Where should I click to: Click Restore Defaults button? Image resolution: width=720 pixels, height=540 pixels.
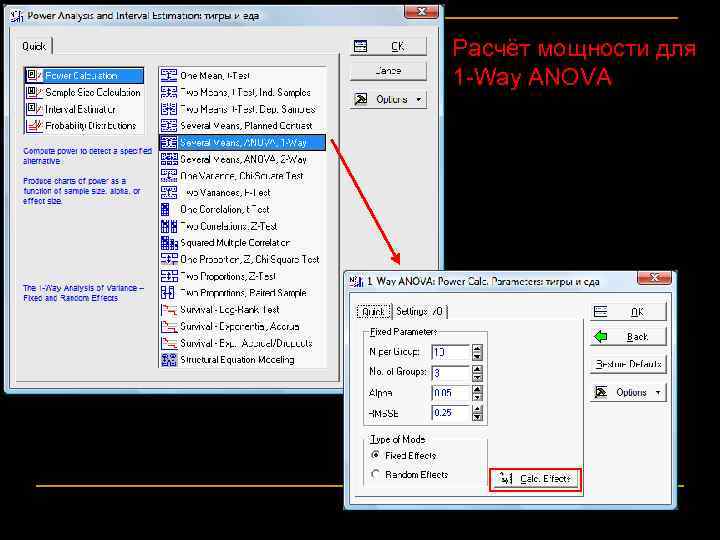click(628, 364)
